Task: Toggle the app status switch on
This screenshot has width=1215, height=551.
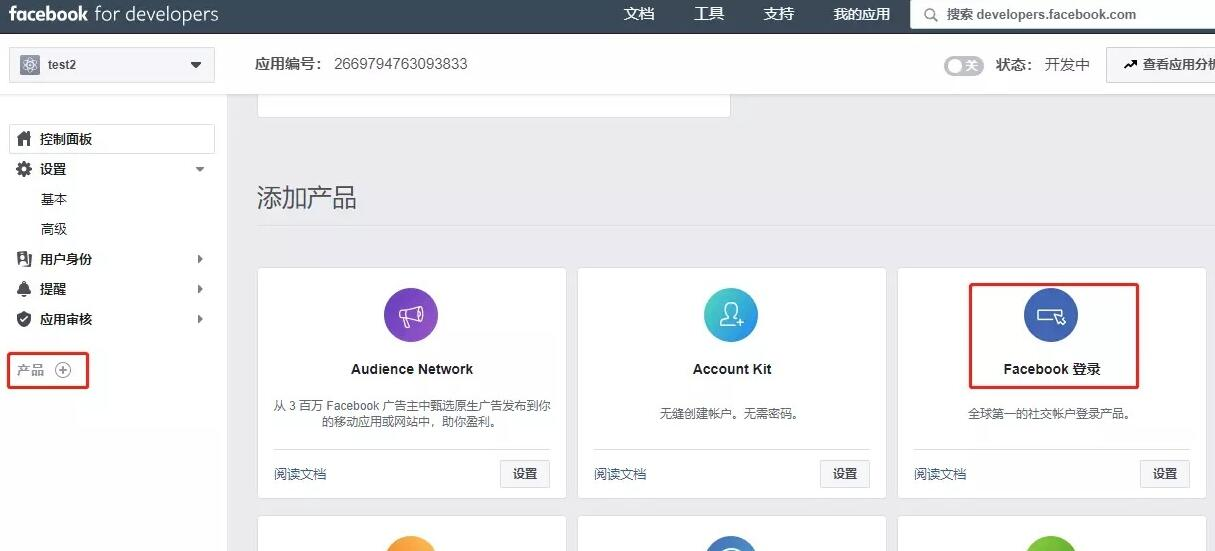Action: pyautogui.click(x=964, y=65)
